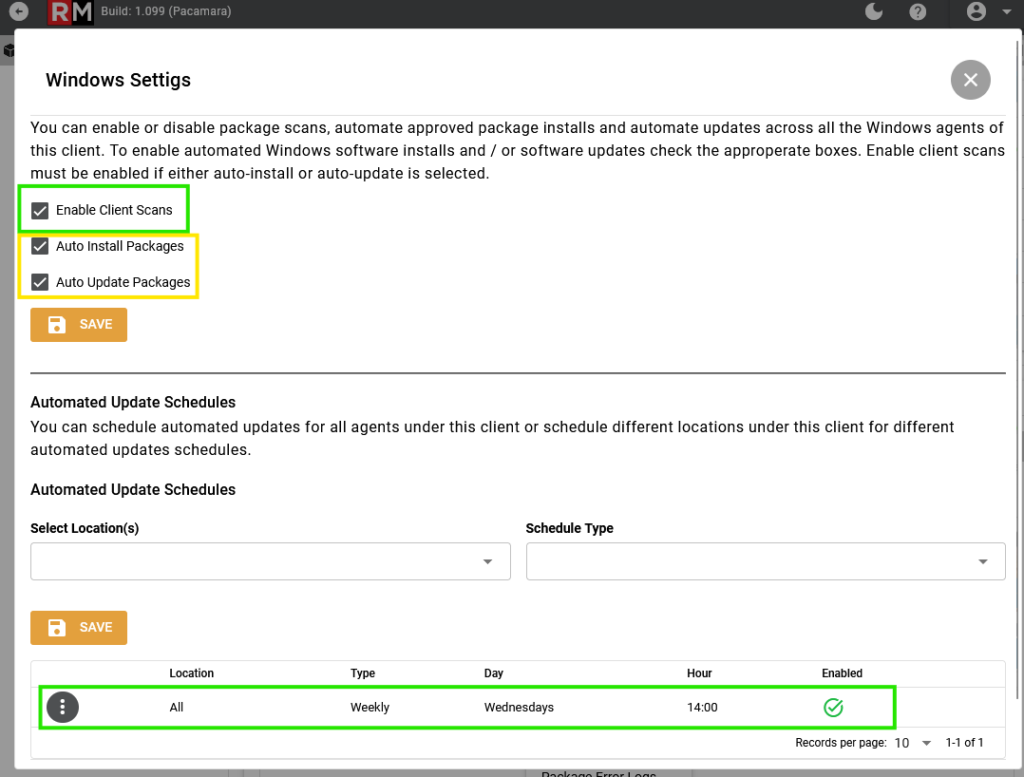Click the green enabled checkmark for Wednesdays schedule
Image resolution: width=1024 pixels, height=777 pixels.
click(x=833, y=707)
